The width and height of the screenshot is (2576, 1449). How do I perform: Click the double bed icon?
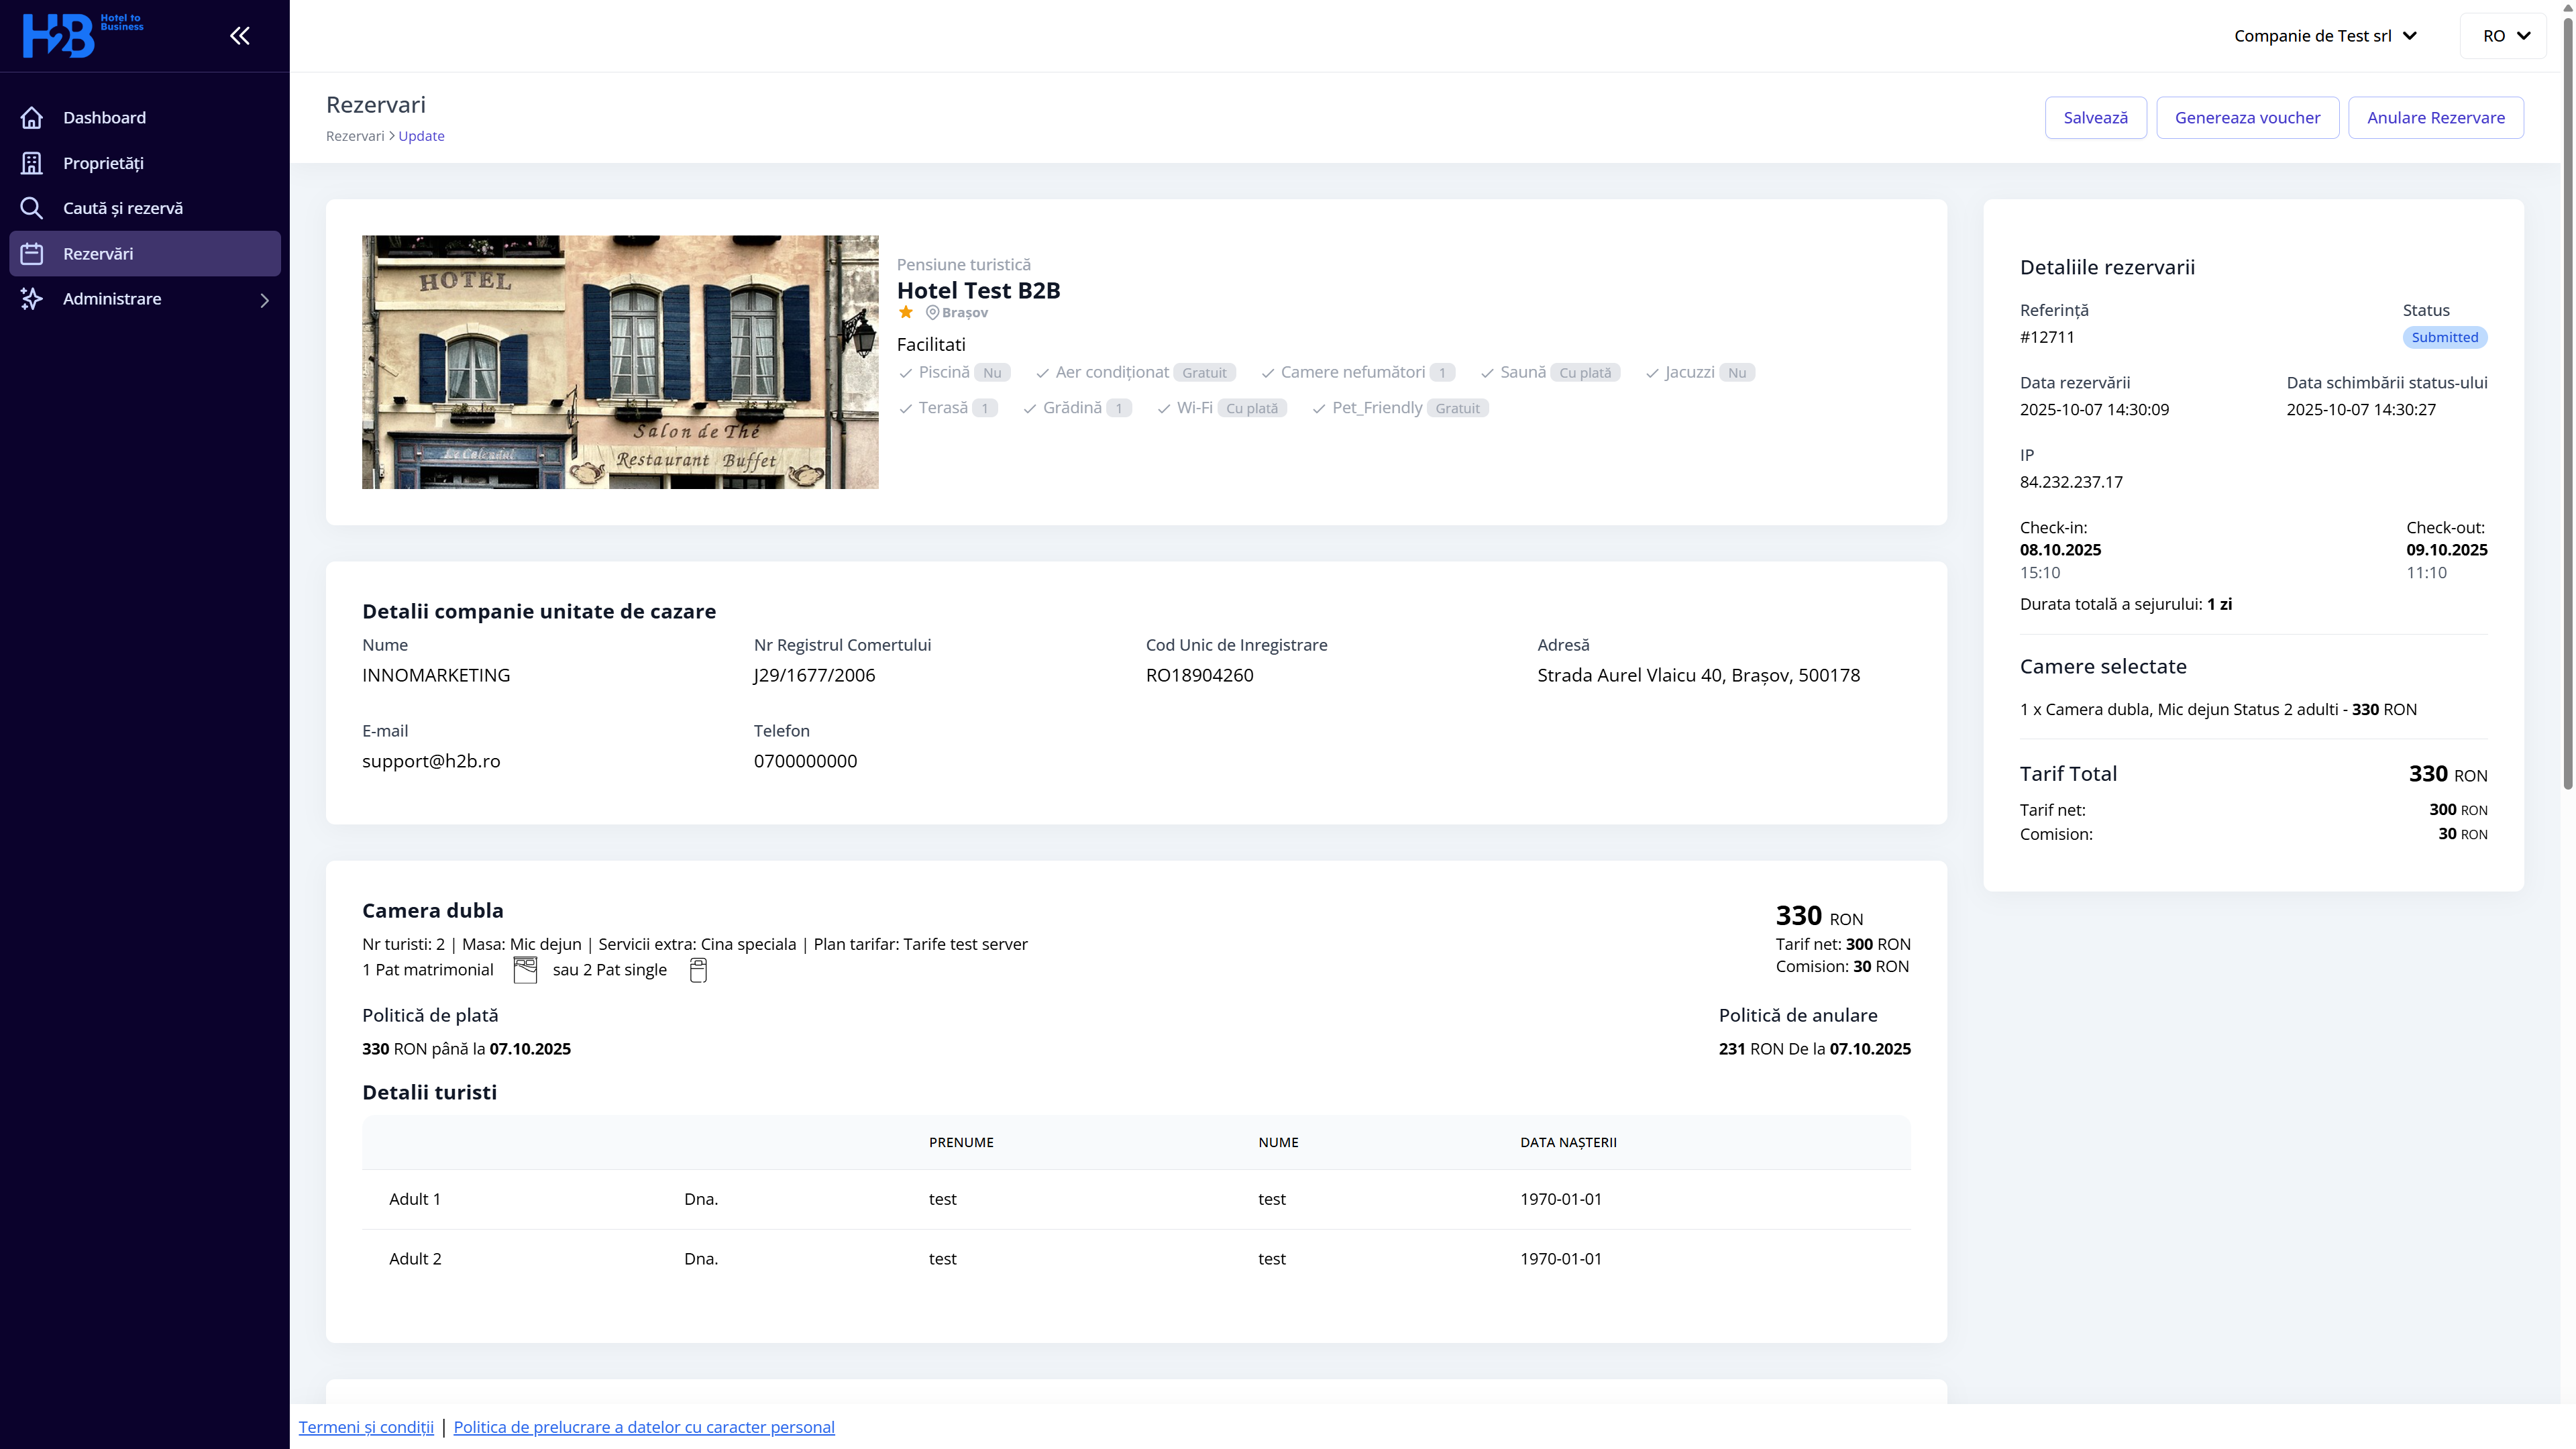525,970
